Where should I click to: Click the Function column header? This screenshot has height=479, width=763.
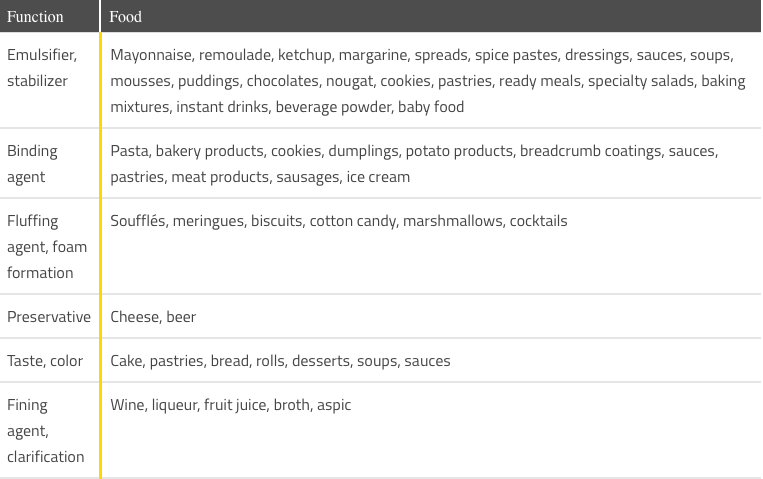click(49, 16)
